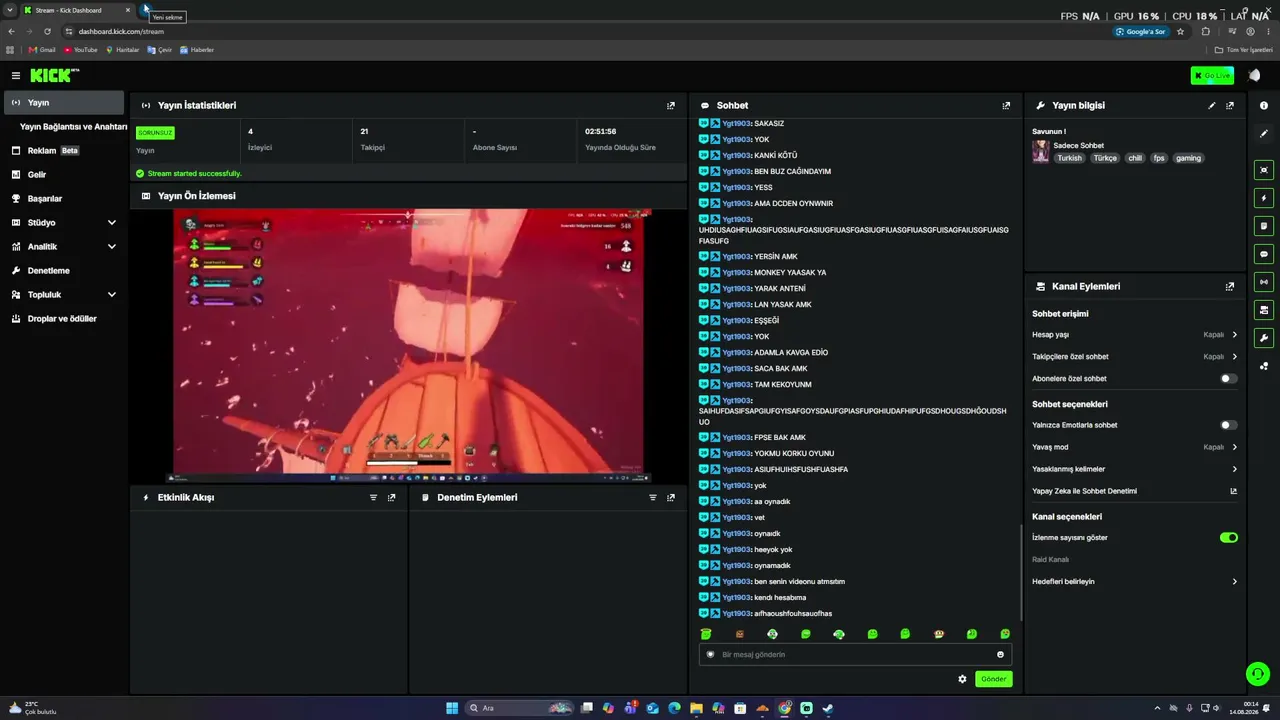The height and width of the screenshot is (720, 1280).
Task: Select Yayın in the sidebar
Action: coord(65,103)
